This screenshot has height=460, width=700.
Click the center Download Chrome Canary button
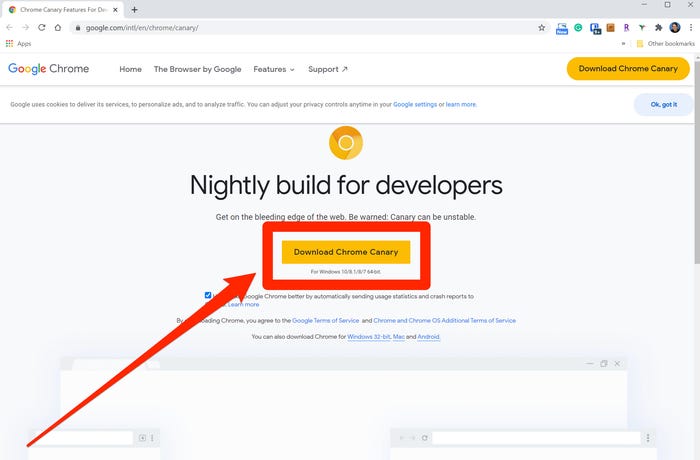coord(346,252)
